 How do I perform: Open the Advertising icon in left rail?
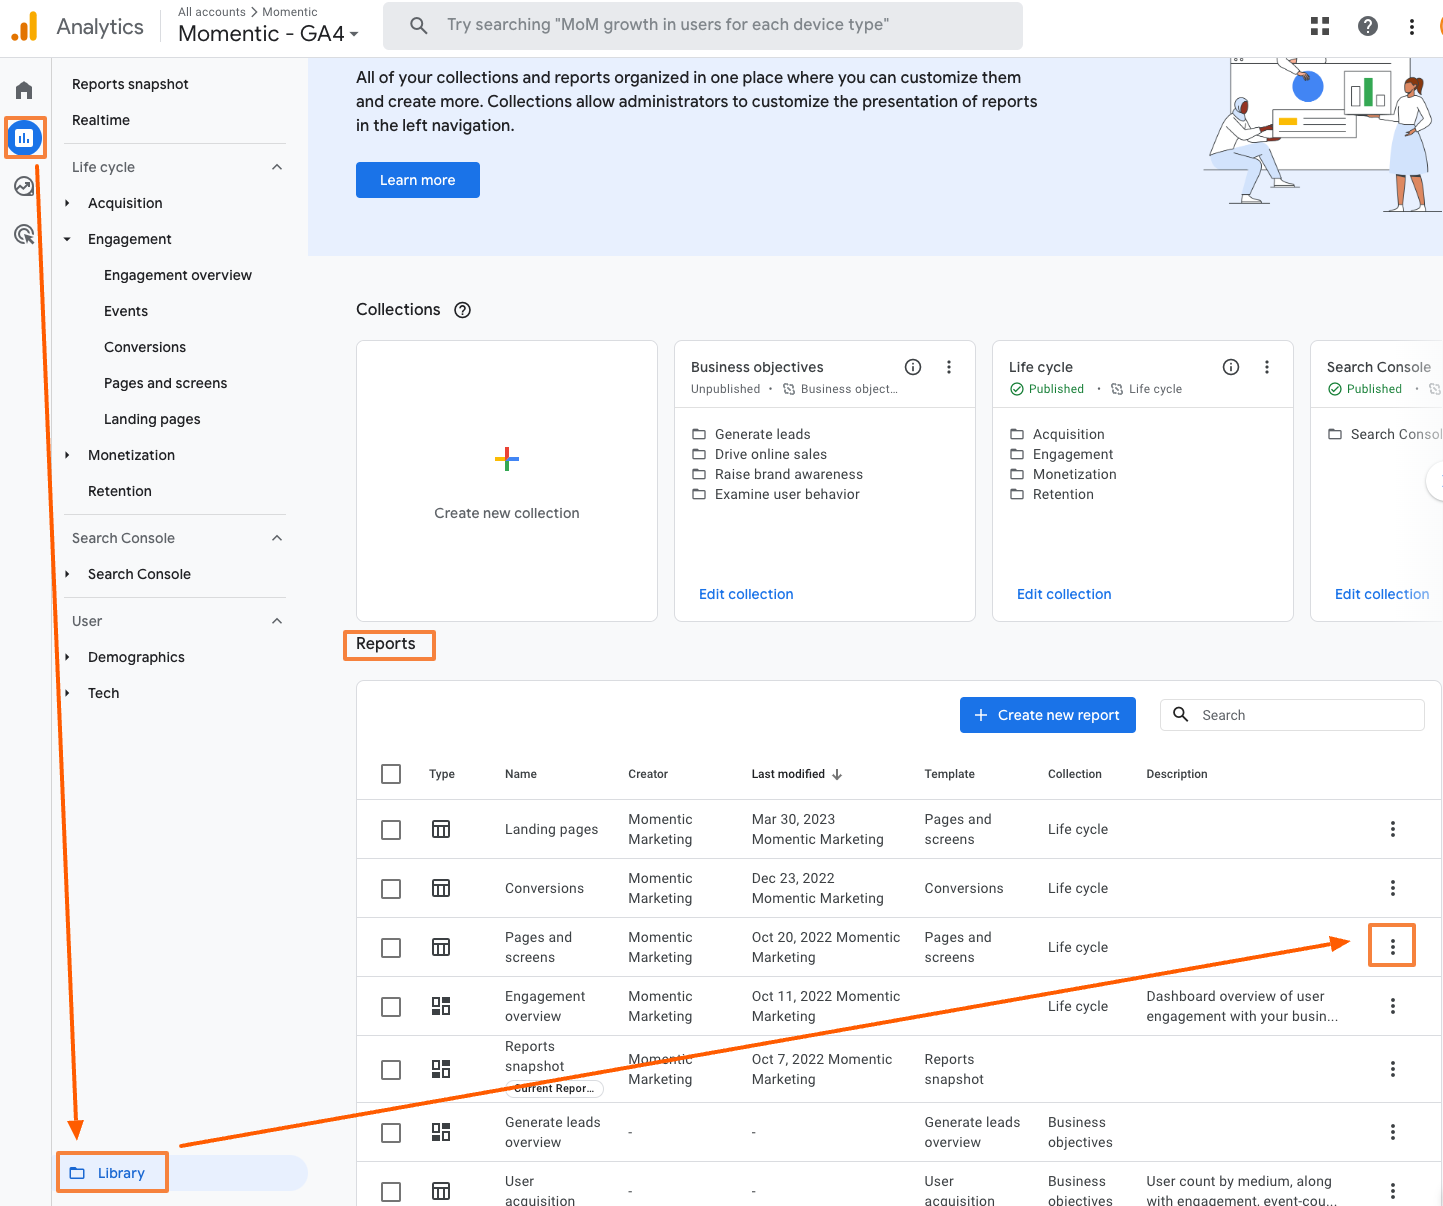click(x=24, y=234)
